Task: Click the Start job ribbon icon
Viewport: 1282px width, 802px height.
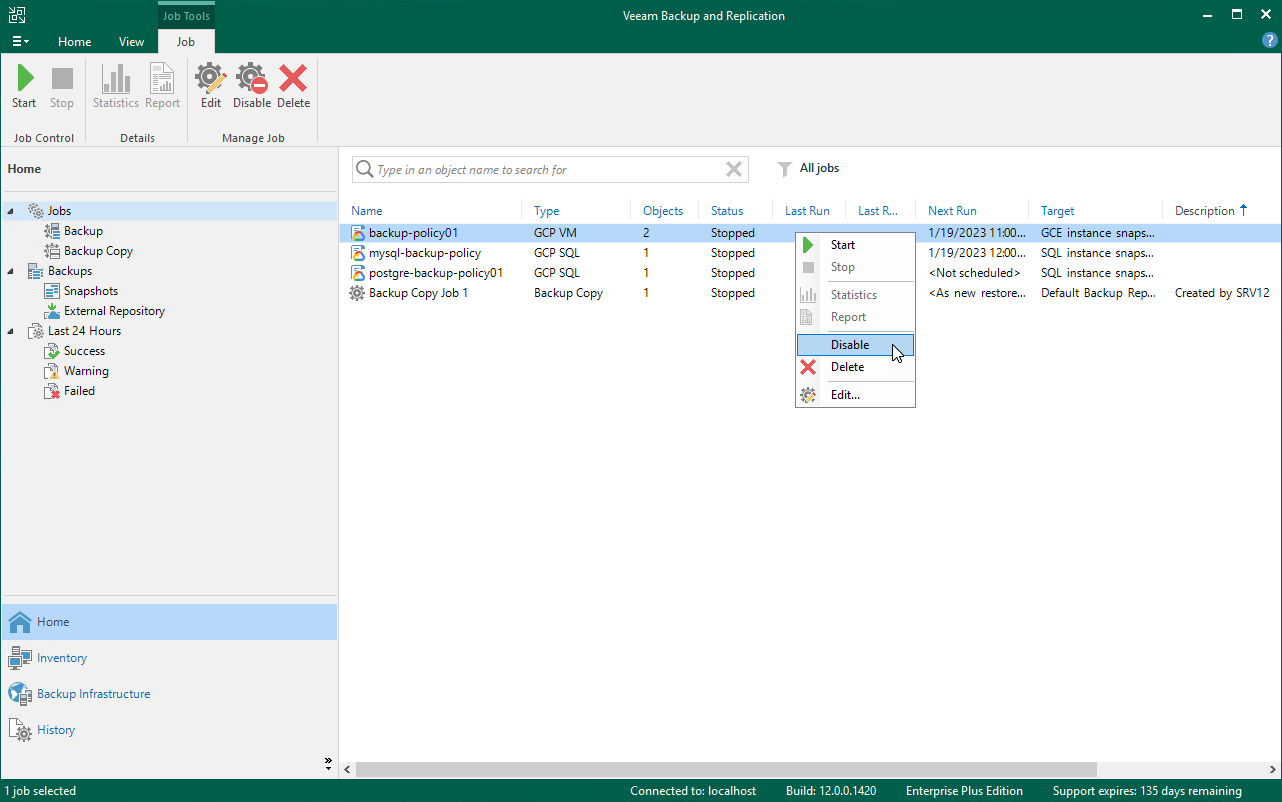Action: coord(24,87)
